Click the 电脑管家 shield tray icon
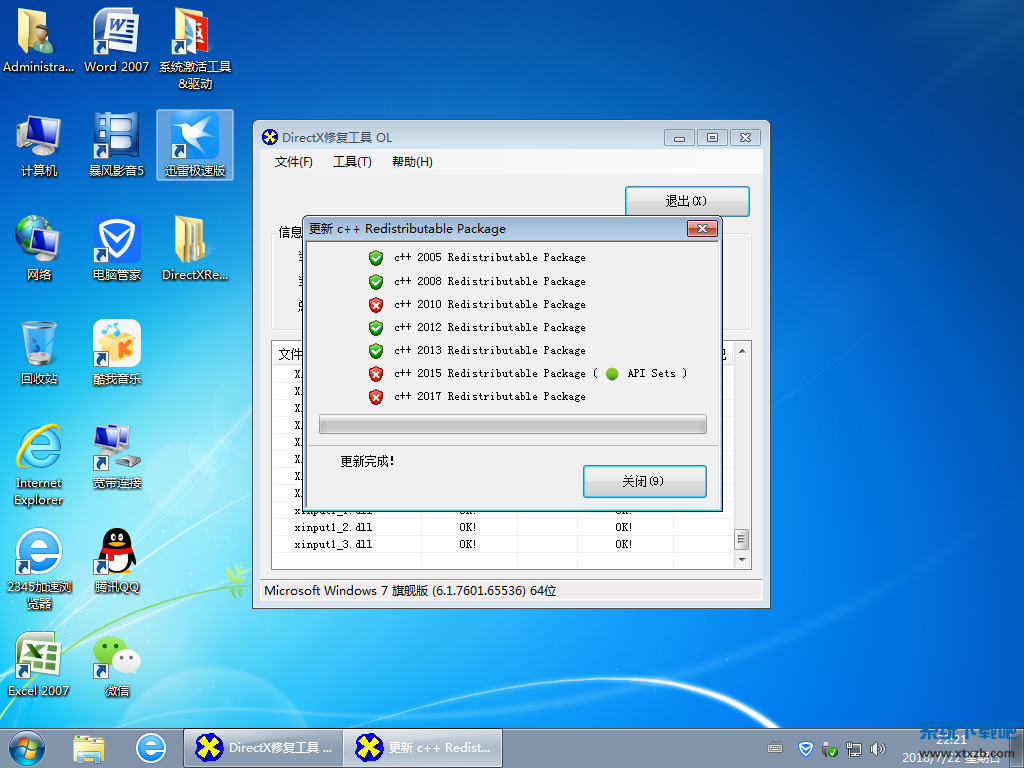The image size is (1024, 768). click(x=806, y=749)
